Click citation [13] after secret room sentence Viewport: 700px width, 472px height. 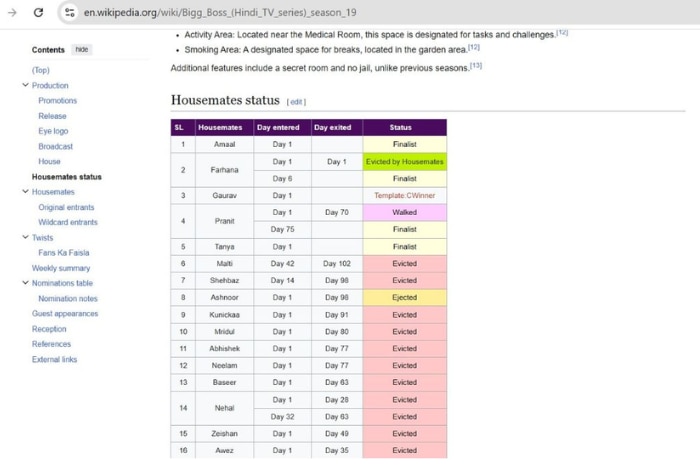click(476, 66)
